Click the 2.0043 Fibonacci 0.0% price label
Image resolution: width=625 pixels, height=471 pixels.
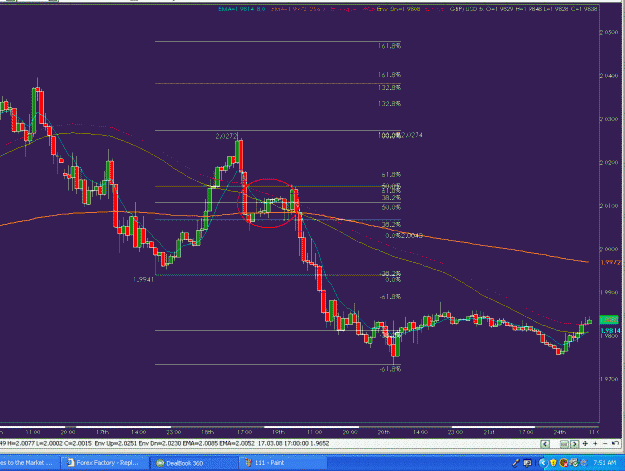coord(411,236)
